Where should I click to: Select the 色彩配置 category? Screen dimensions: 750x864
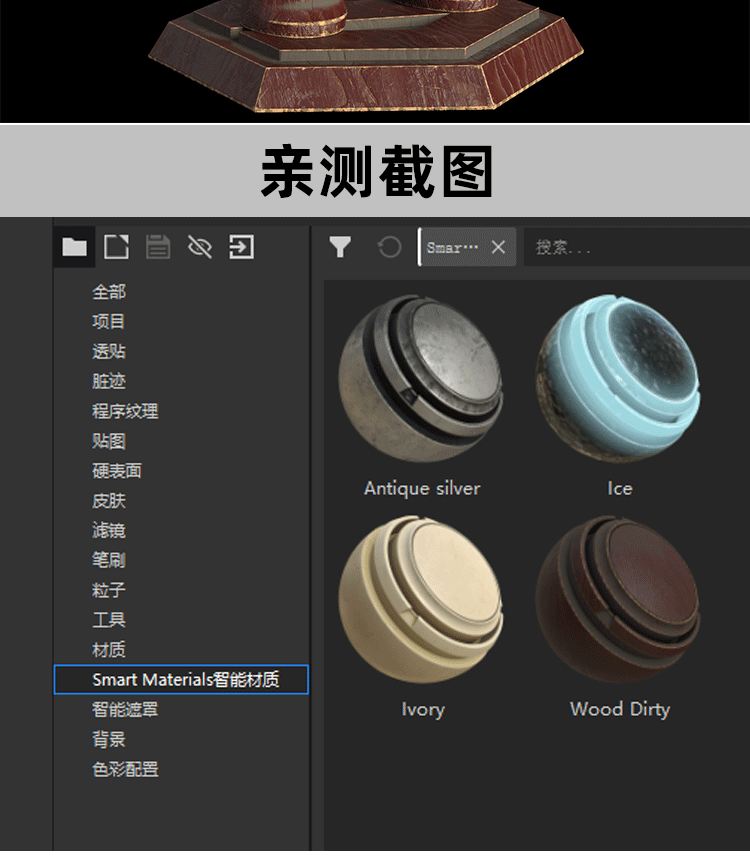click(125, 770)
